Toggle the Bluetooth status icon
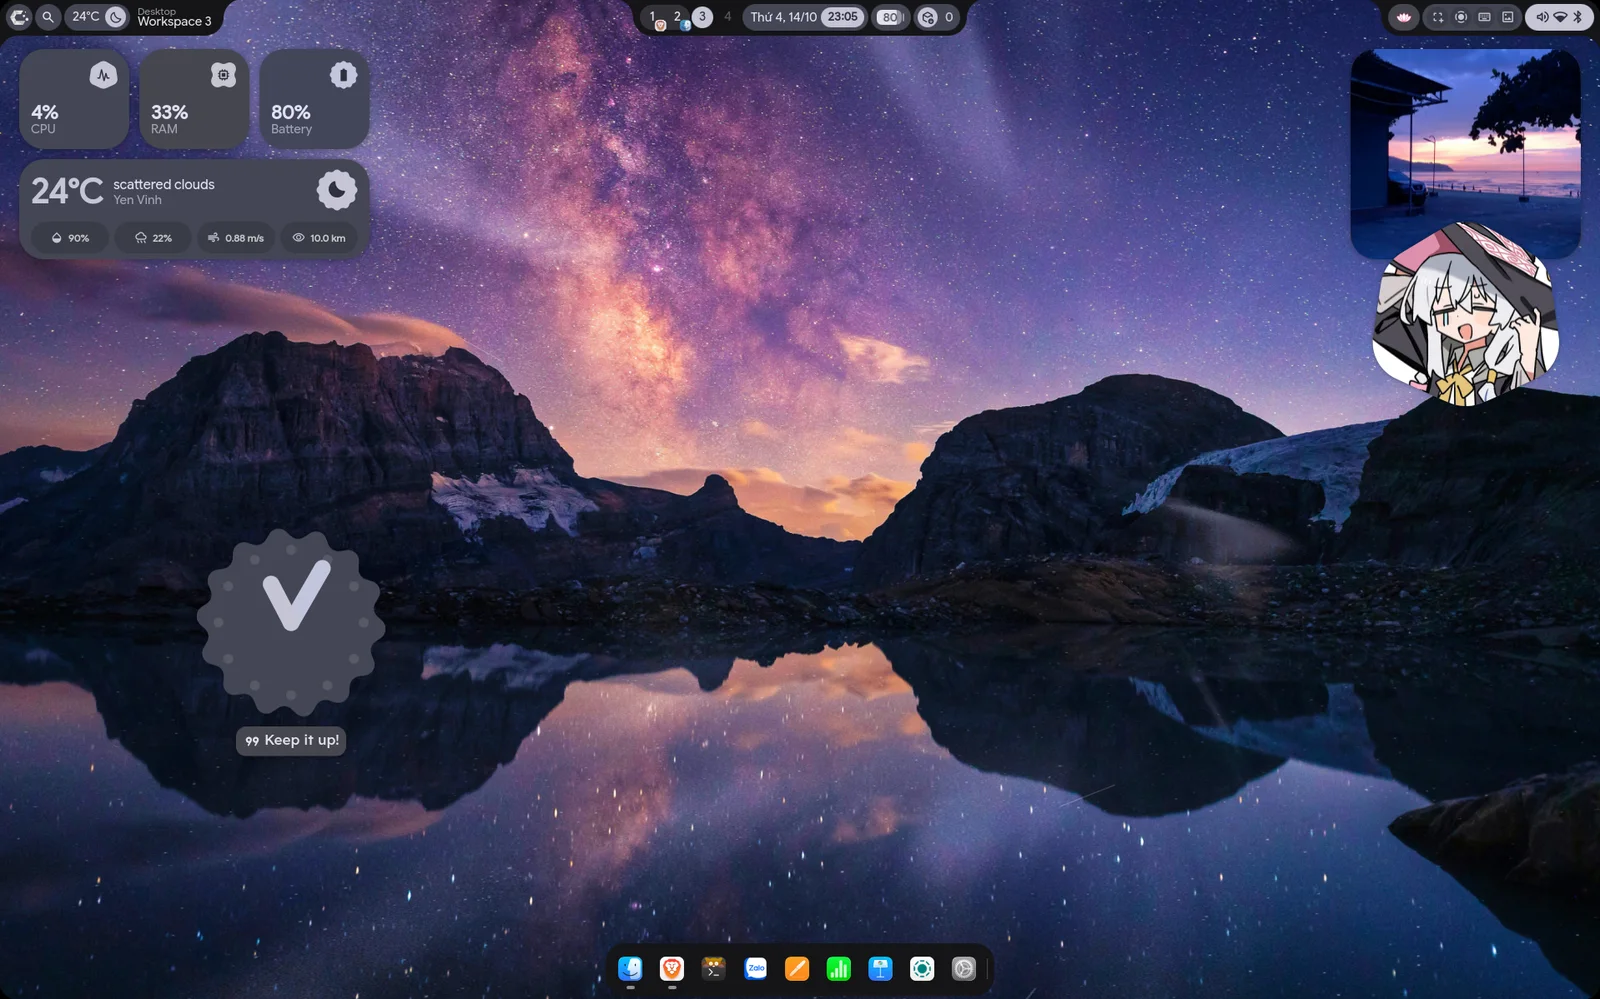This screenshot has width=1600, height=999. 1578,17
